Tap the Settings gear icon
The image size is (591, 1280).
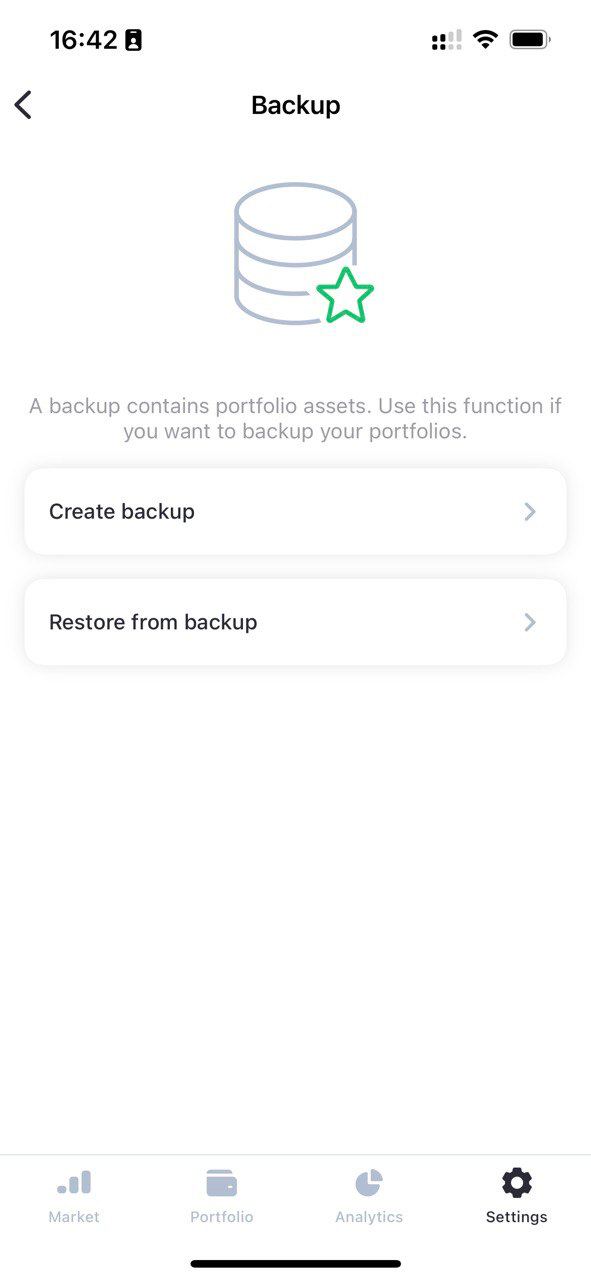[x=517, y=1183]
